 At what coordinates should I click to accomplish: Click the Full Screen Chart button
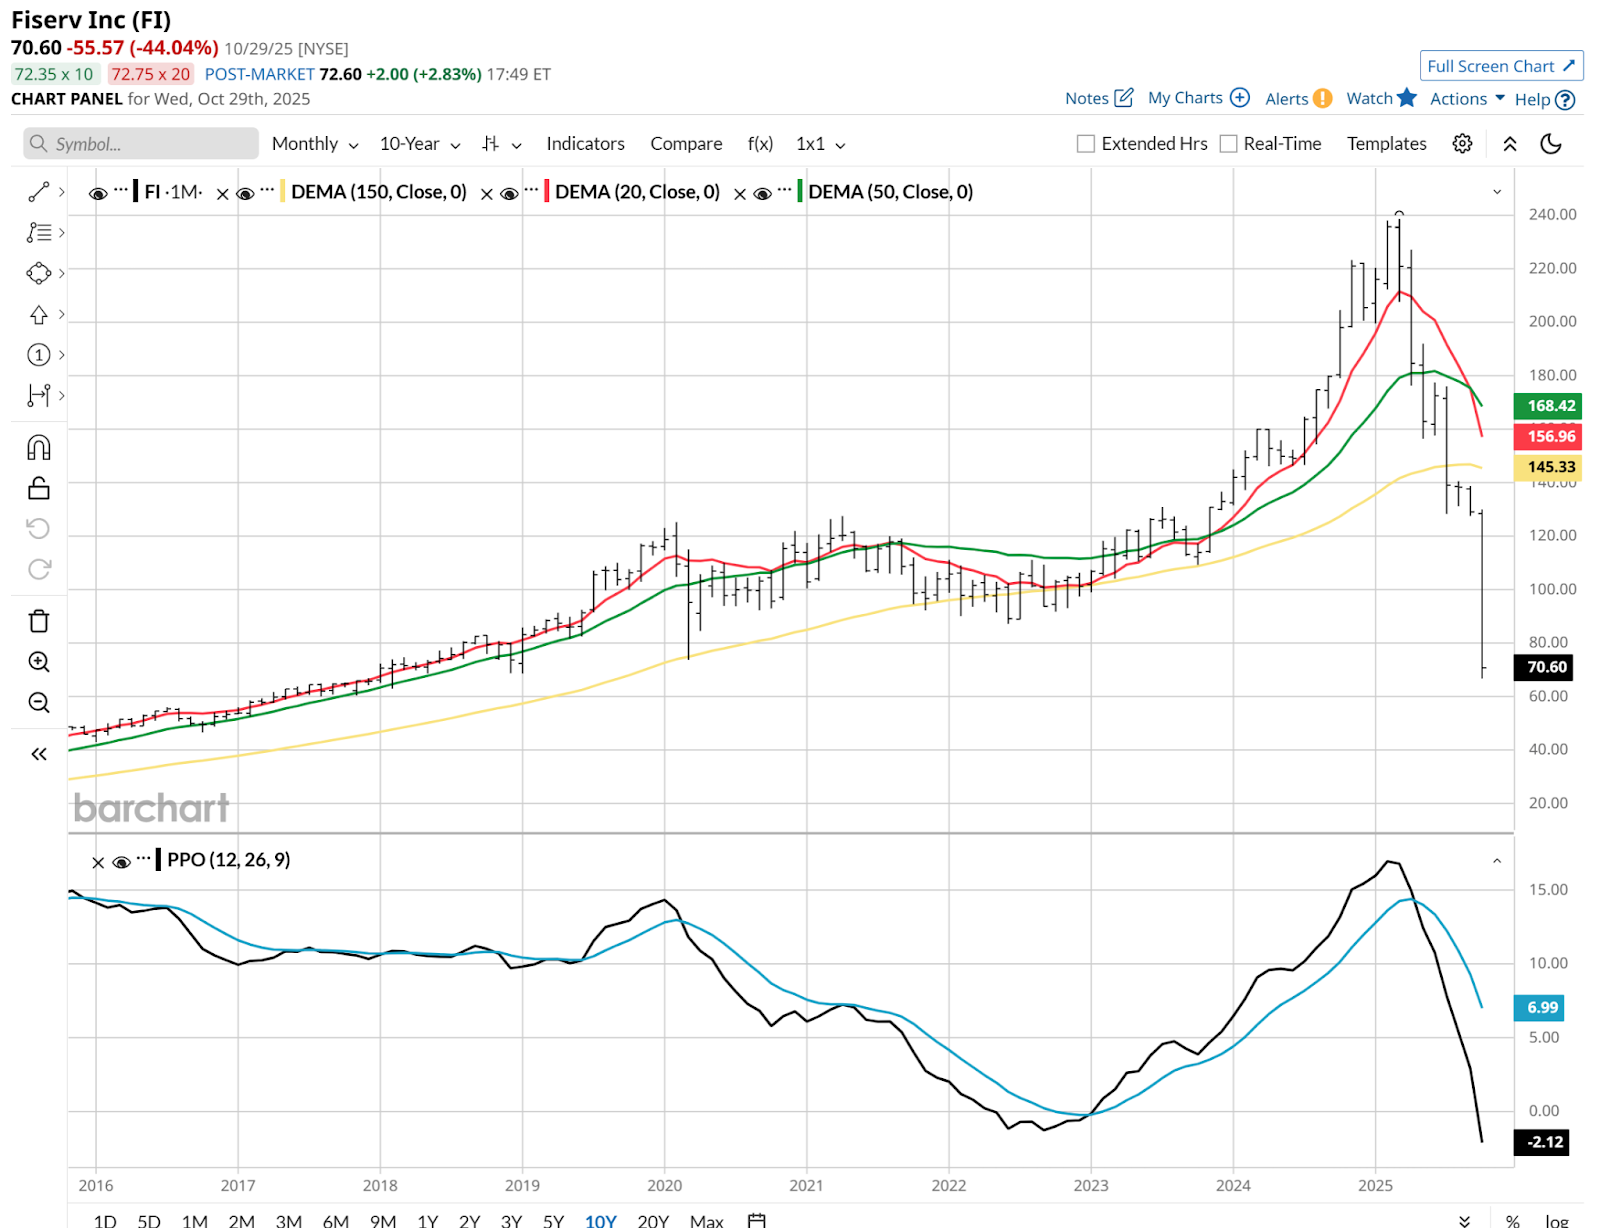[1500, 66]
